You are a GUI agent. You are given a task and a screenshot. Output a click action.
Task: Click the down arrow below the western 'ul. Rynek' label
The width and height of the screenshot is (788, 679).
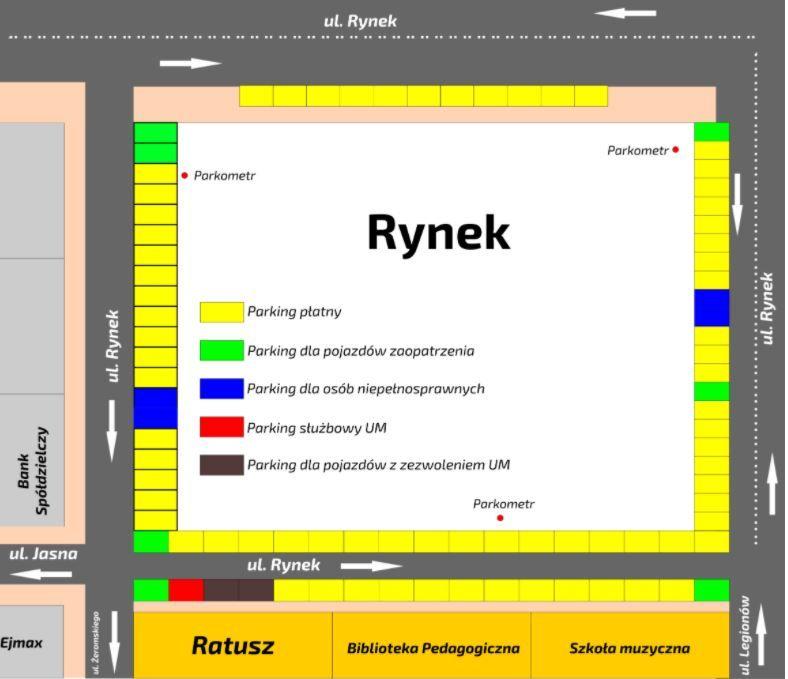pyautogui.click(x=112, y=431)
